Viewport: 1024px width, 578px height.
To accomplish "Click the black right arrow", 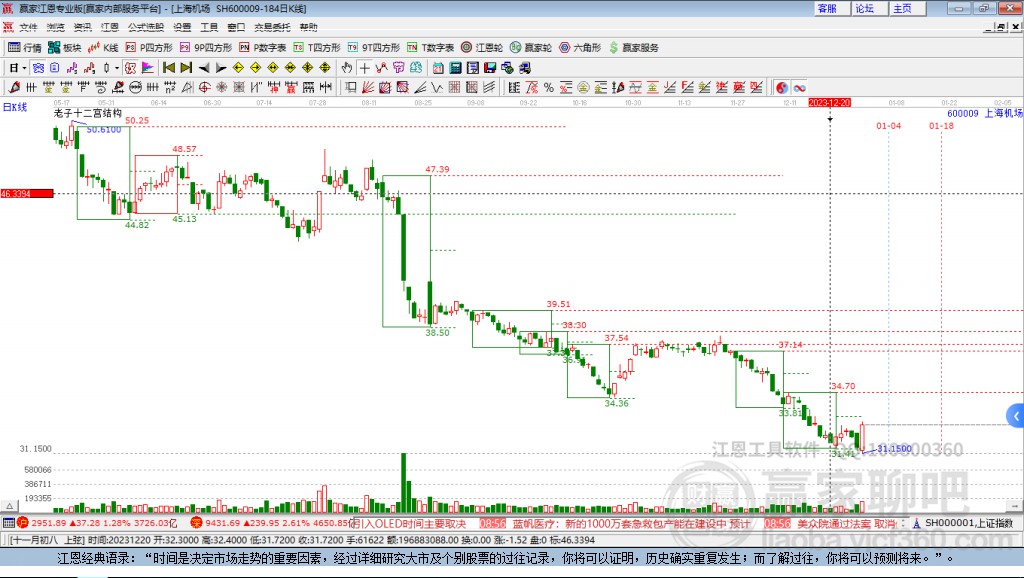I will tap(221, 68).
